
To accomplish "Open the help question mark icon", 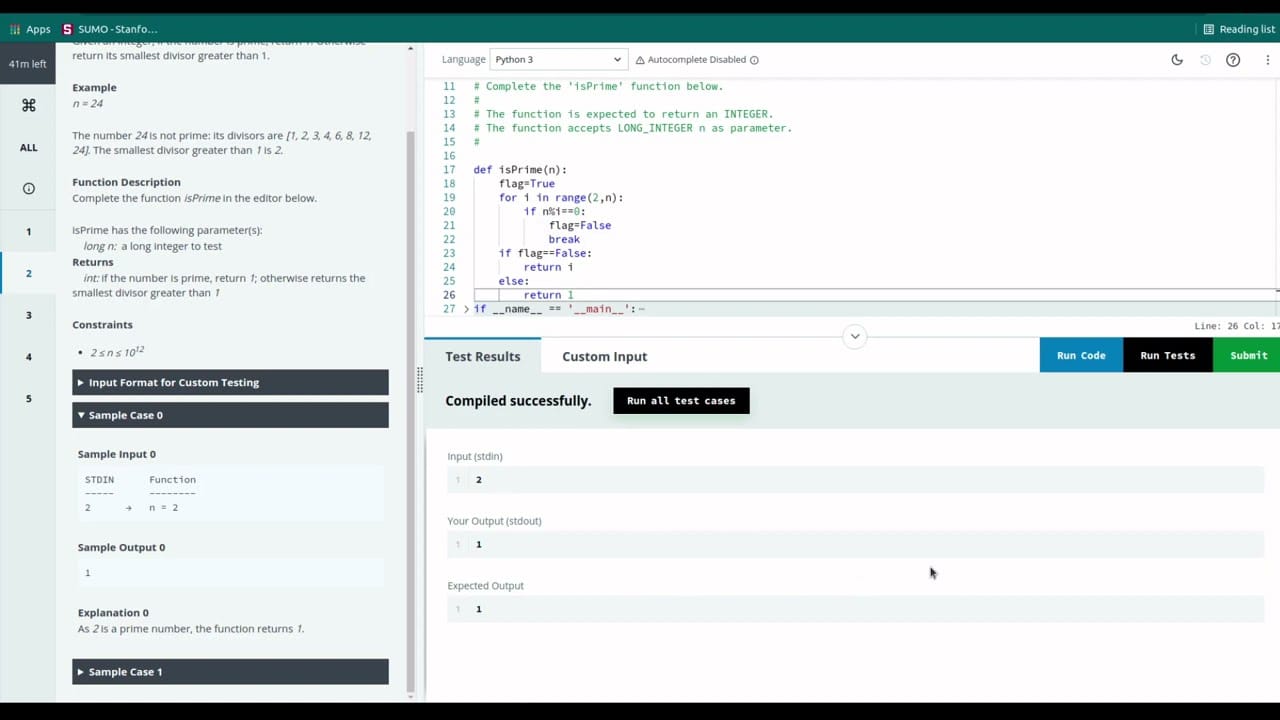I will coord(1233,60).
